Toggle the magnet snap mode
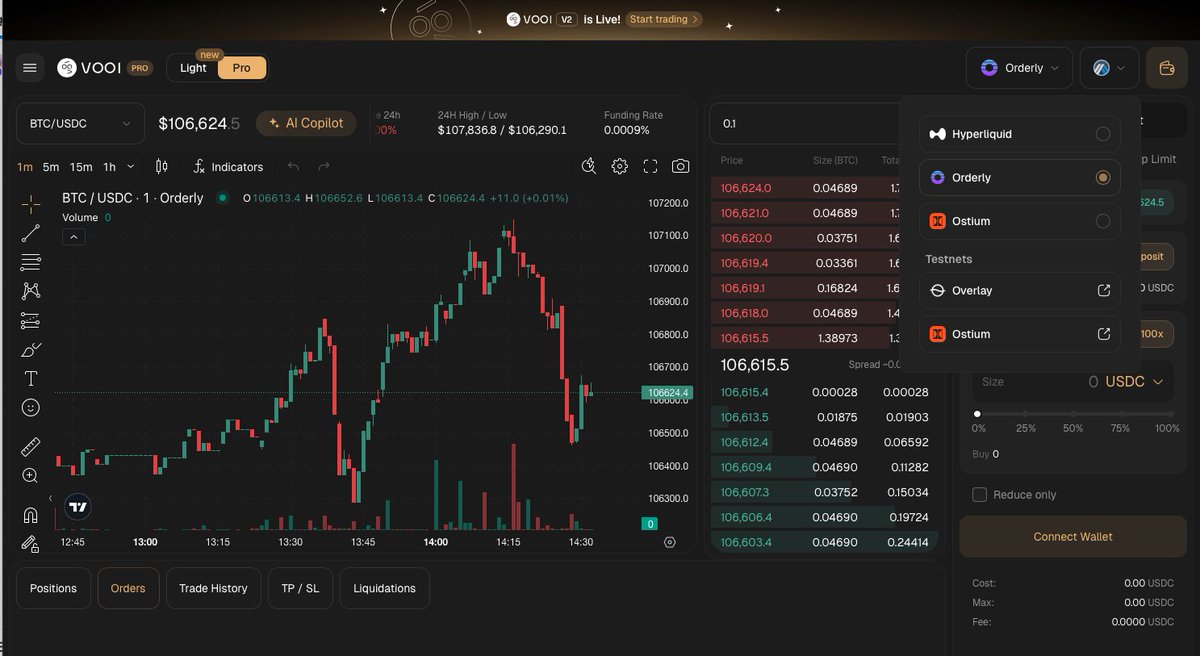Screen dimensions: 1200x656 31,515
